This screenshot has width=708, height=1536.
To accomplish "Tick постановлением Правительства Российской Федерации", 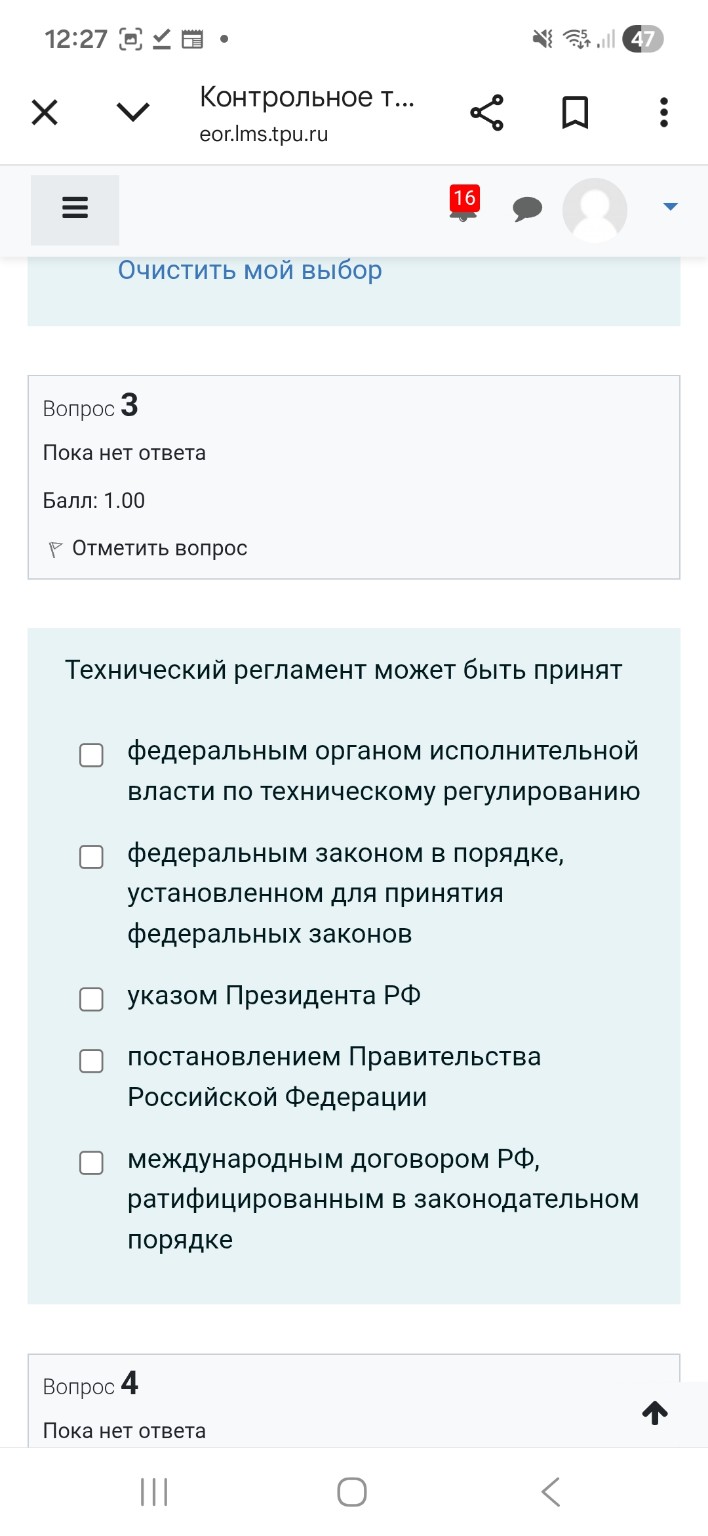I will click(x=91, y=1061).
